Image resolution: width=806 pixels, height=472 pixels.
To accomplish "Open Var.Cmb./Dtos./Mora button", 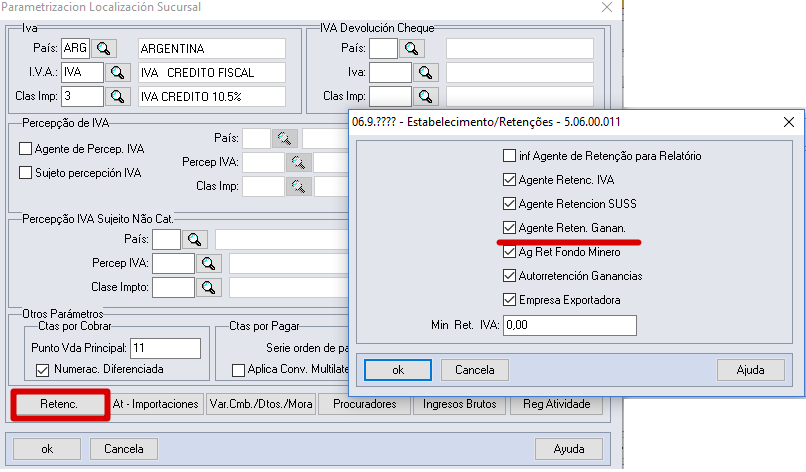I will pyautogui.click(x=261, y=404).
